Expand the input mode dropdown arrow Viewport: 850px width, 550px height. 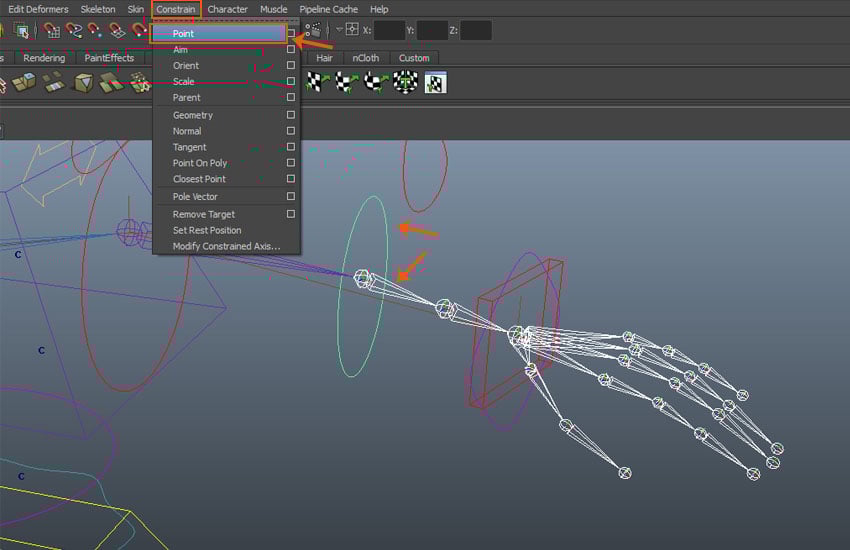coord(339,31)
